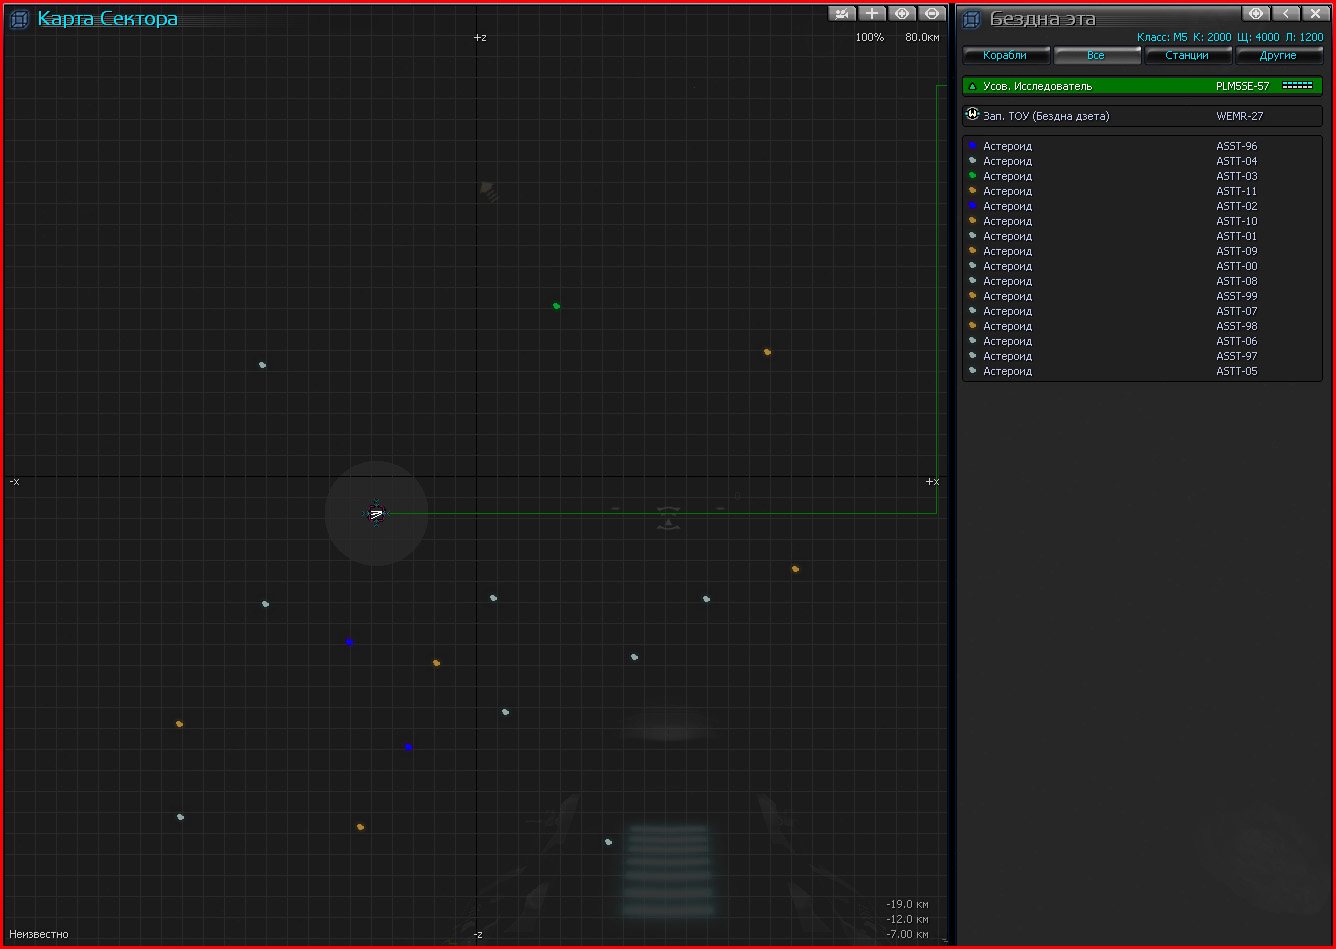Go back using the left arrow button

[x=1285, y=13]
